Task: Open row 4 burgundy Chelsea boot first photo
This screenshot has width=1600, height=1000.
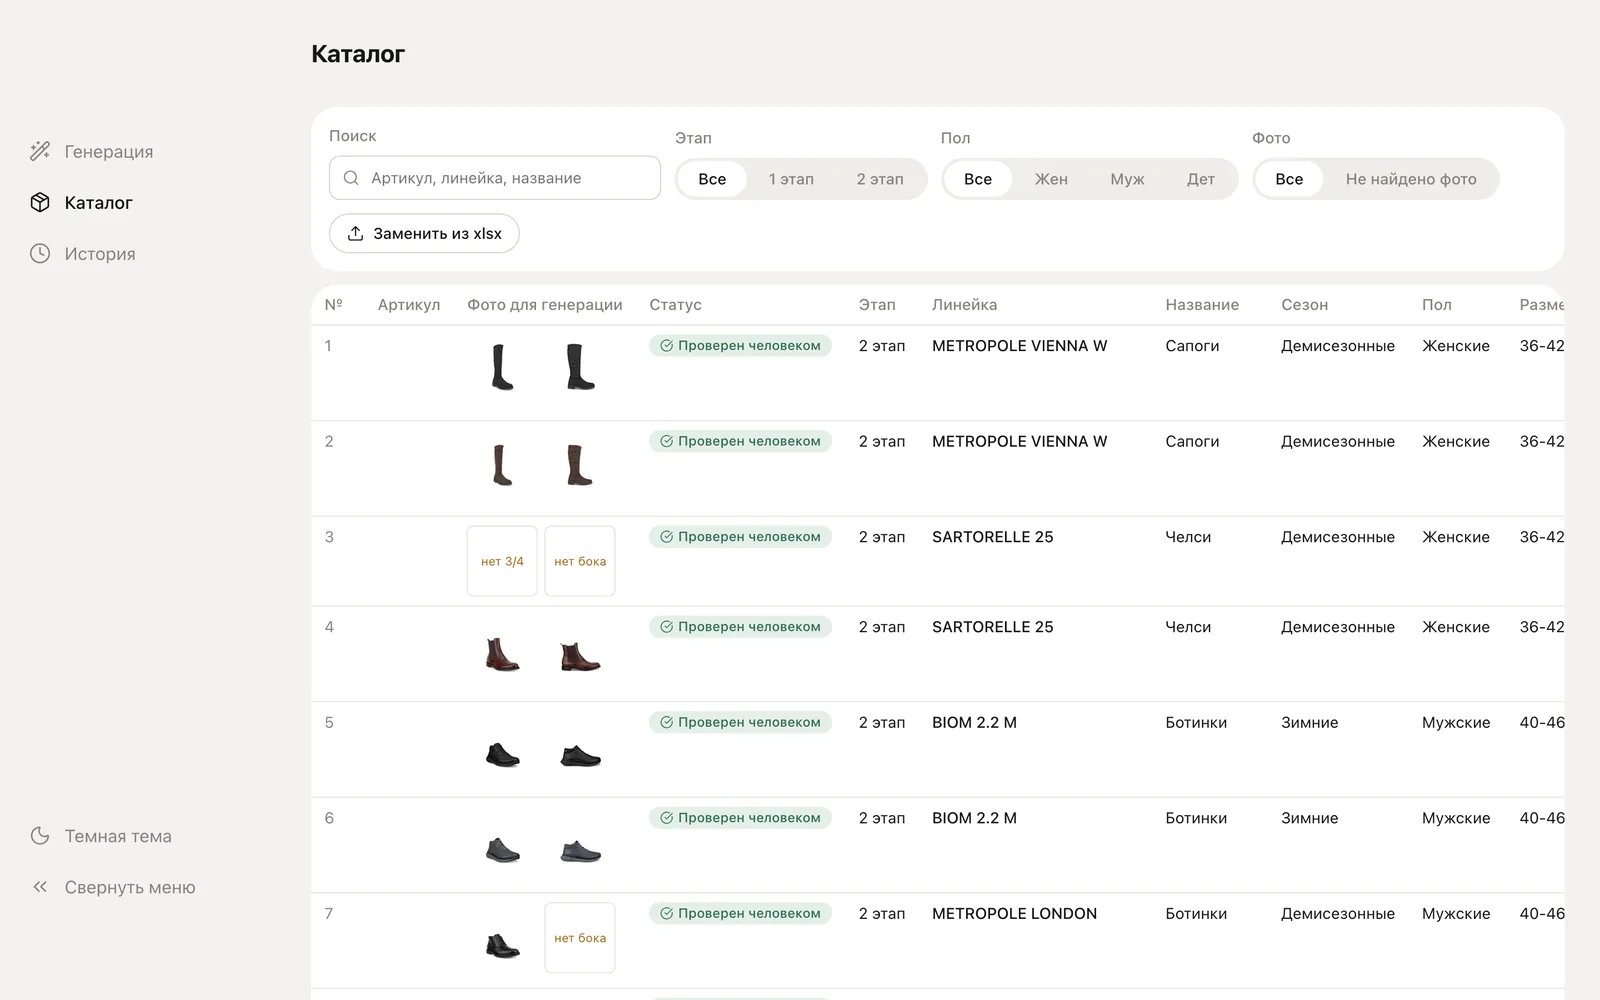Action: 502,655
